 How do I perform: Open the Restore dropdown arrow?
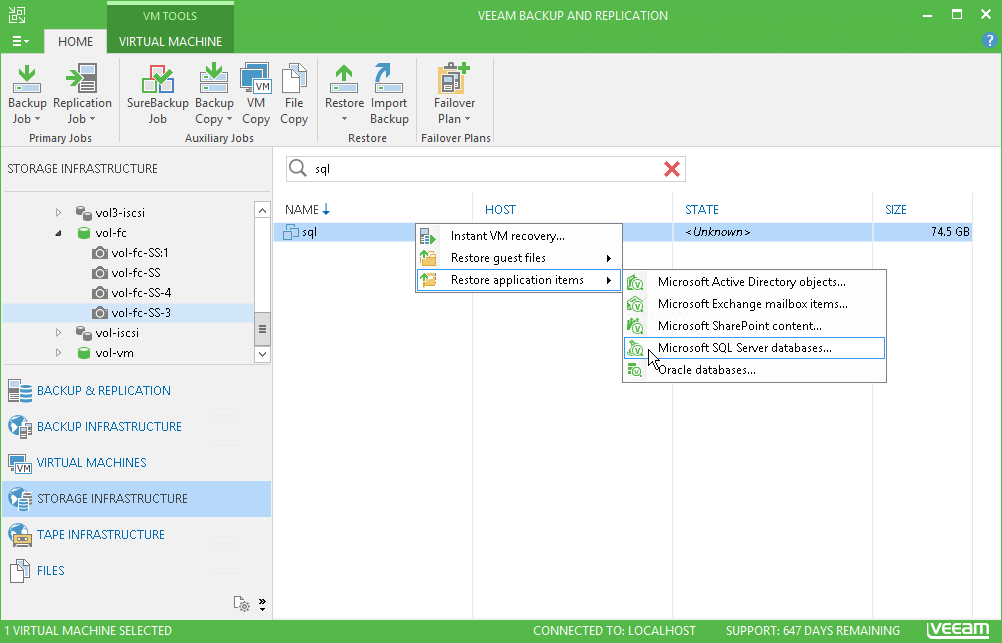click(344, 120)
